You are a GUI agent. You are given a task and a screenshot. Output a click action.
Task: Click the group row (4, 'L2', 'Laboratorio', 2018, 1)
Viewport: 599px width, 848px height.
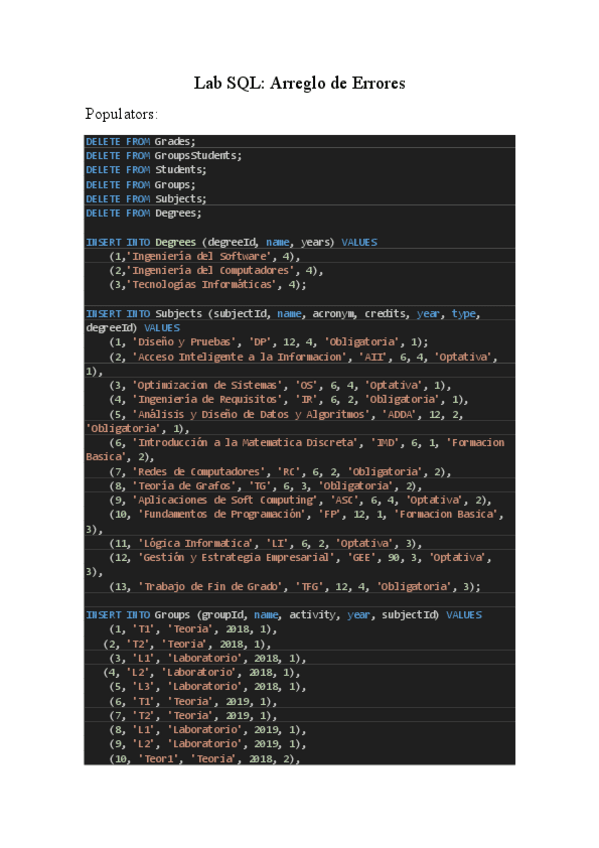click(202, 673)
